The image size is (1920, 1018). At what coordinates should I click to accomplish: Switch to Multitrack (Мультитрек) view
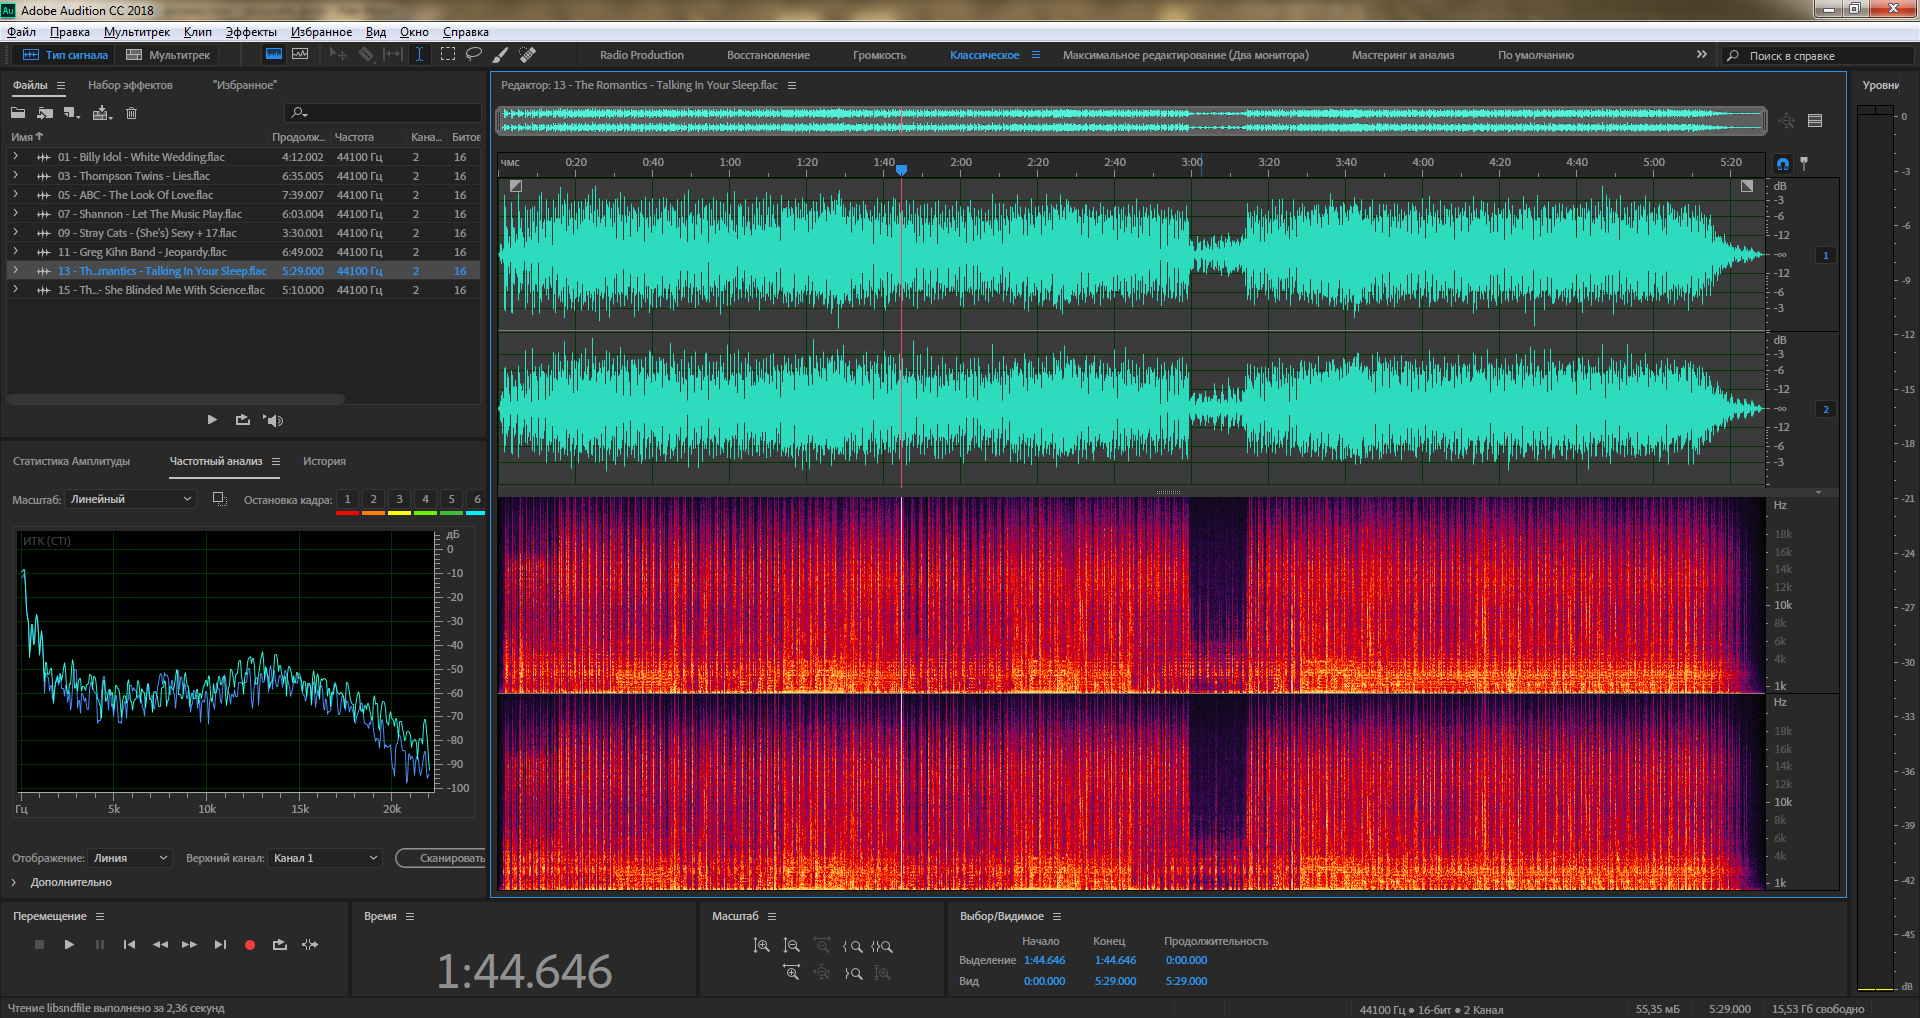[x=168, y=55]
